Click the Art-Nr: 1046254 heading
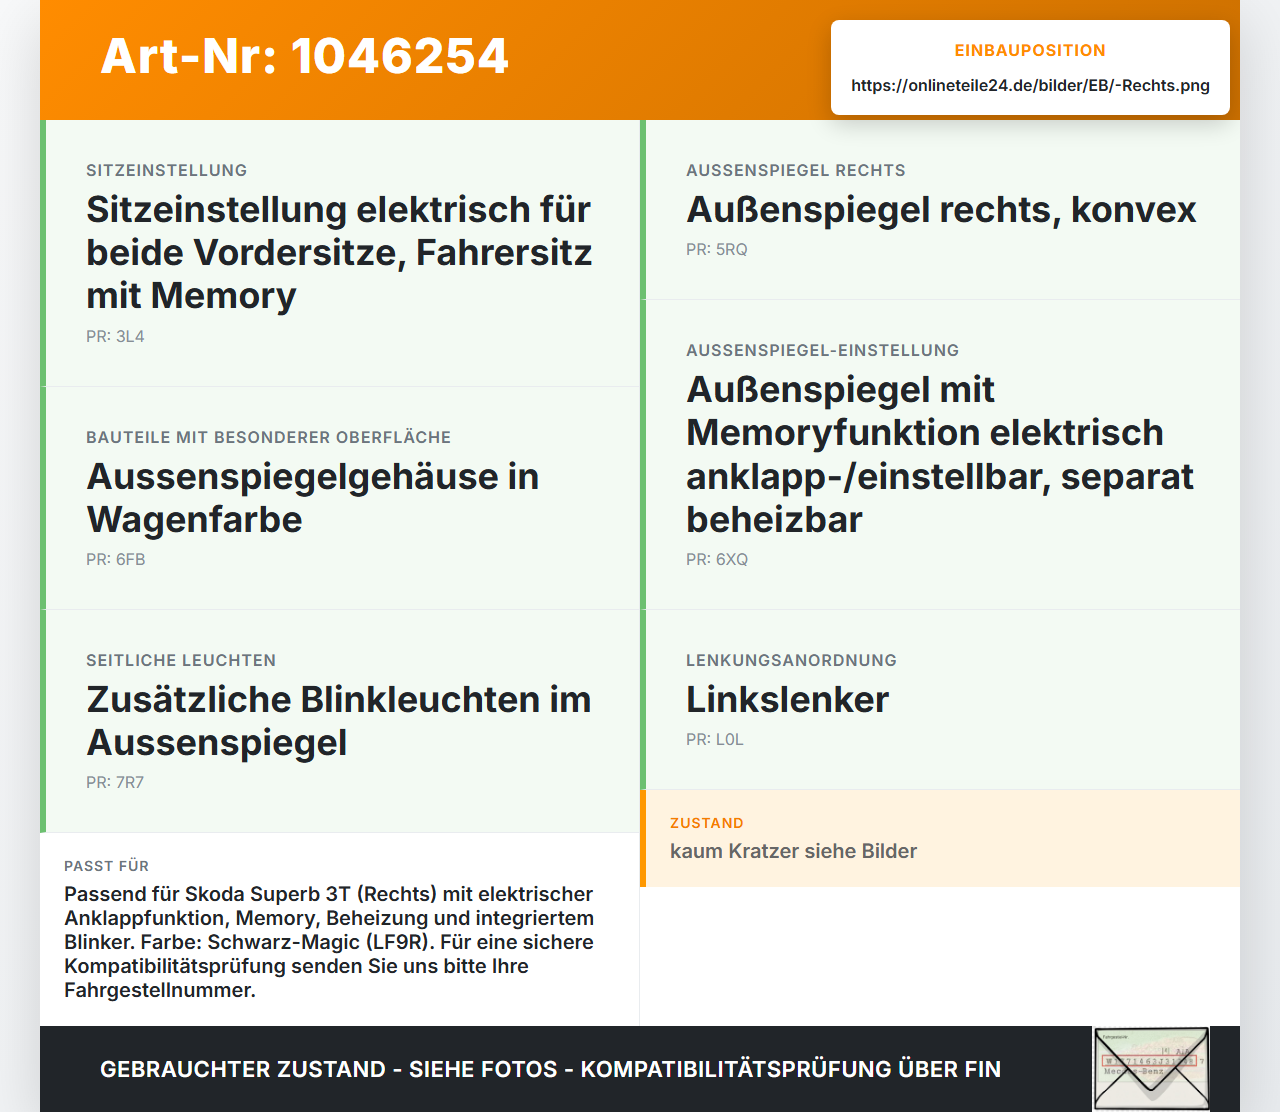The width and height of the screenshot is (1280, 1113). pos(305,56)
